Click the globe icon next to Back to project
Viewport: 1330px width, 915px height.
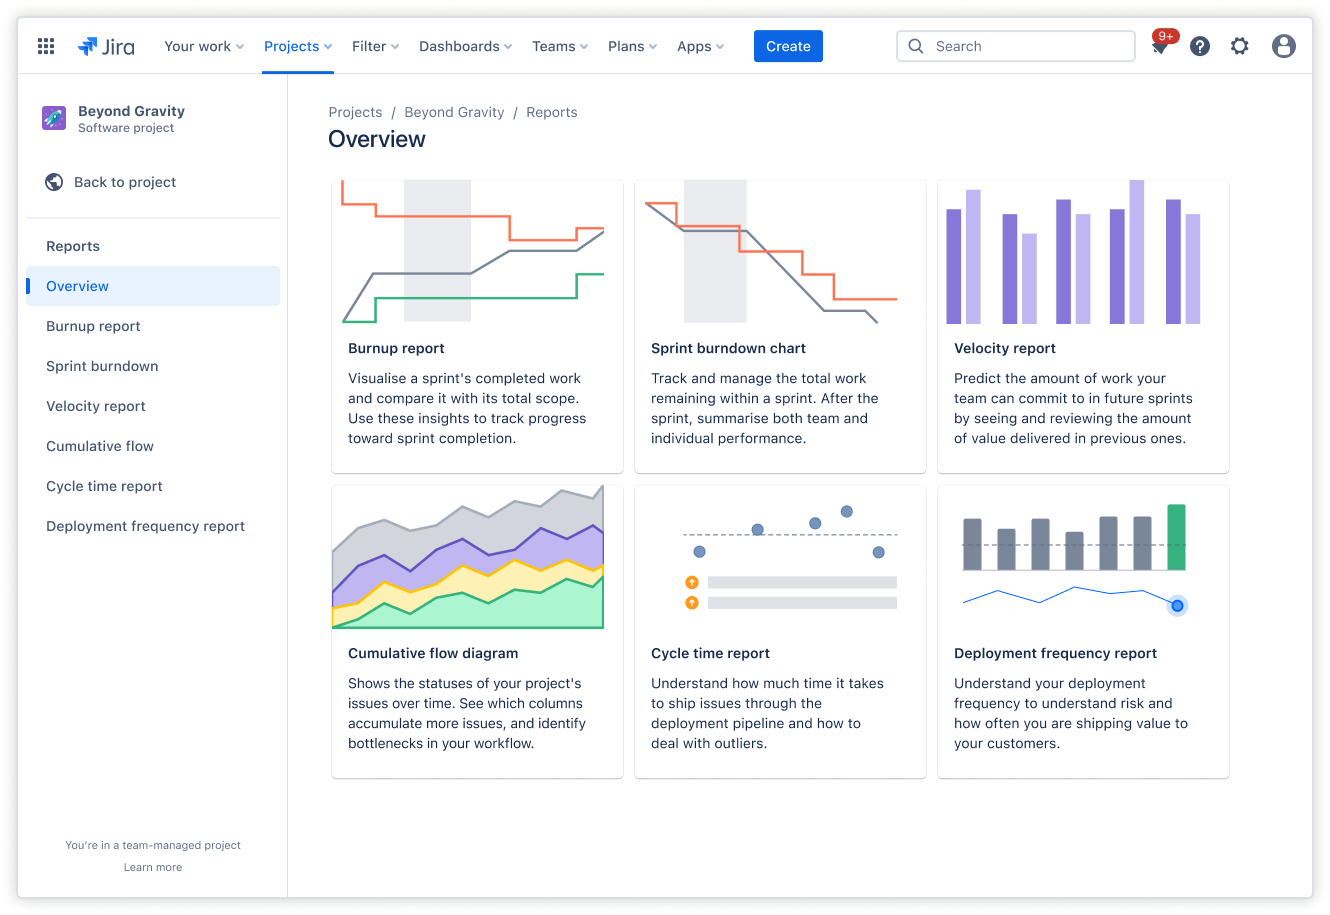click(53, 182)
